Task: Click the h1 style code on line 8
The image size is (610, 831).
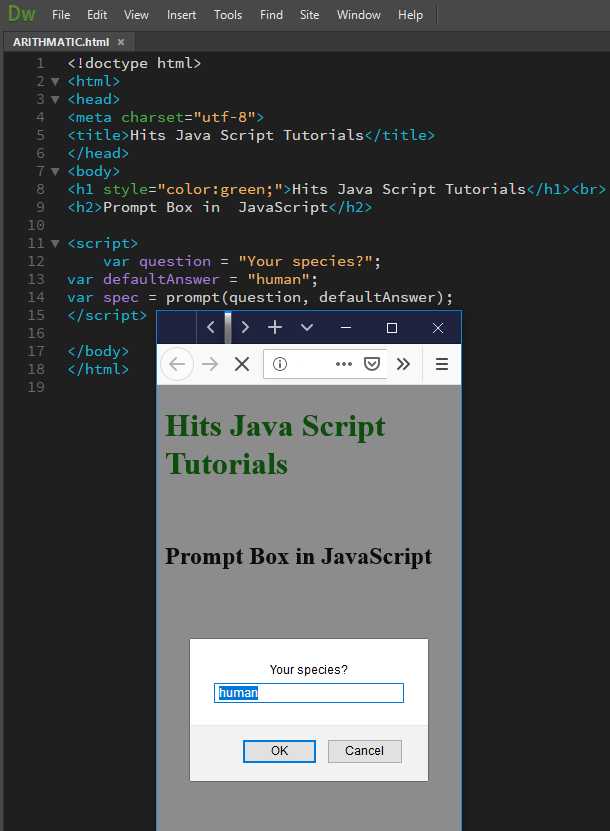Action: (x=337, y=190)
